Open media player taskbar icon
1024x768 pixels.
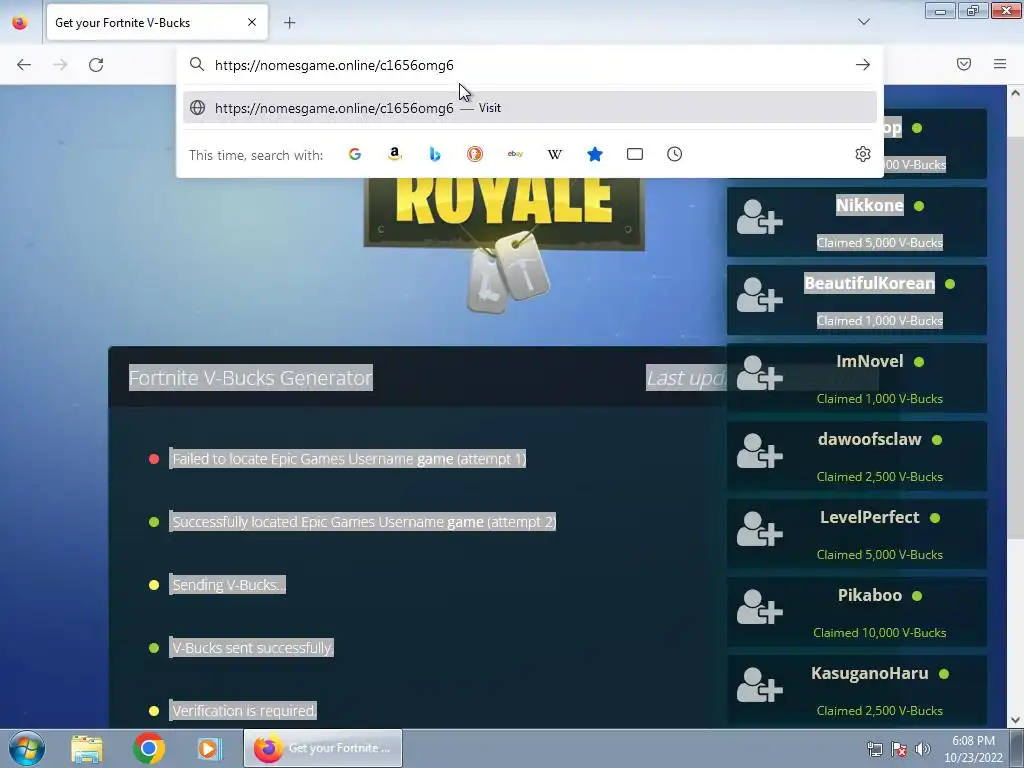coord(210,748)
